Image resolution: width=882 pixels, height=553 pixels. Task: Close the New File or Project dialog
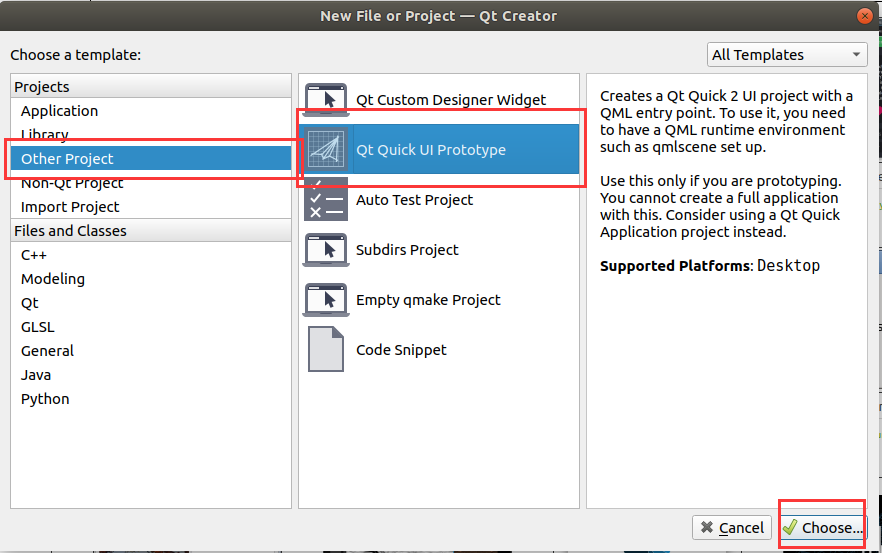(x=865, y=16)
